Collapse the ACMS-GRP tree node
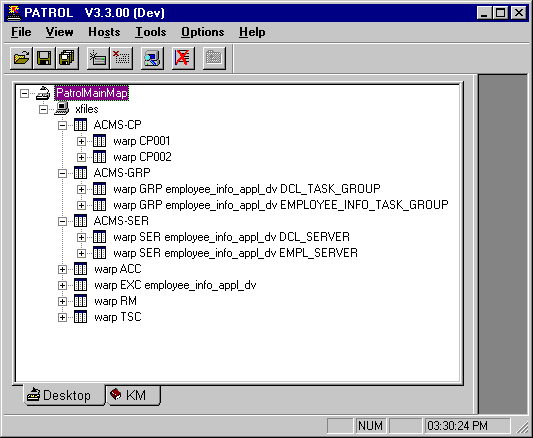Screen dimensions: 533x438 click(62, 173)
